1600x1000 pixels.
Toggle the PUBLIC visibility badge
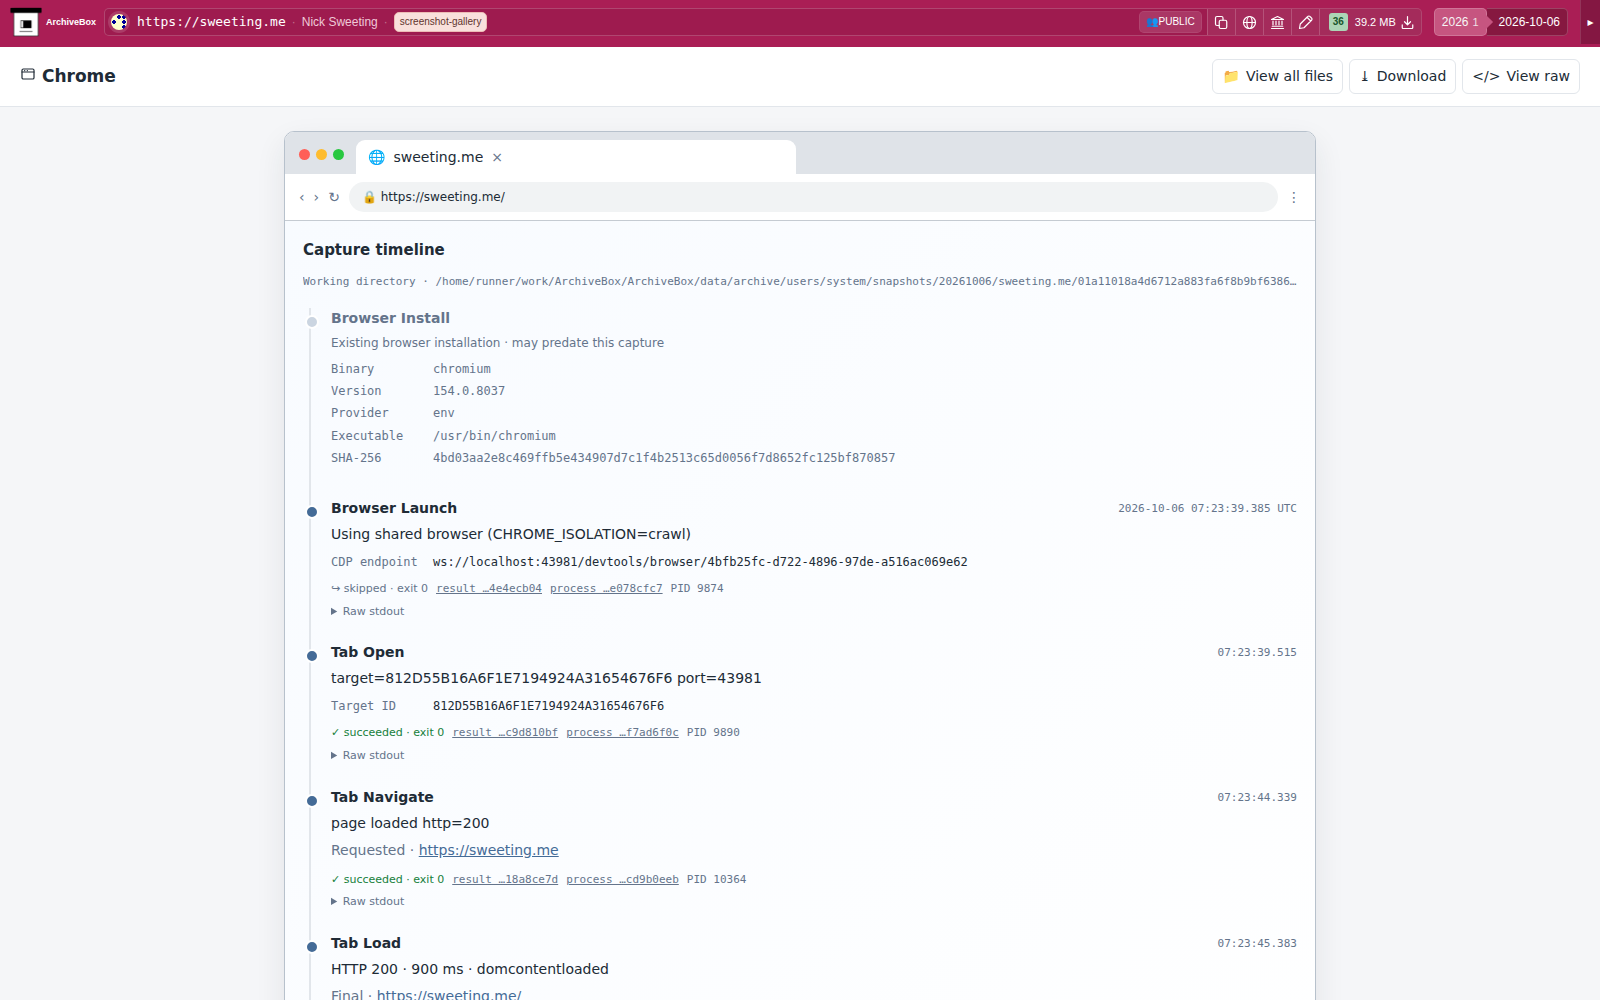tap(1170, 22)
